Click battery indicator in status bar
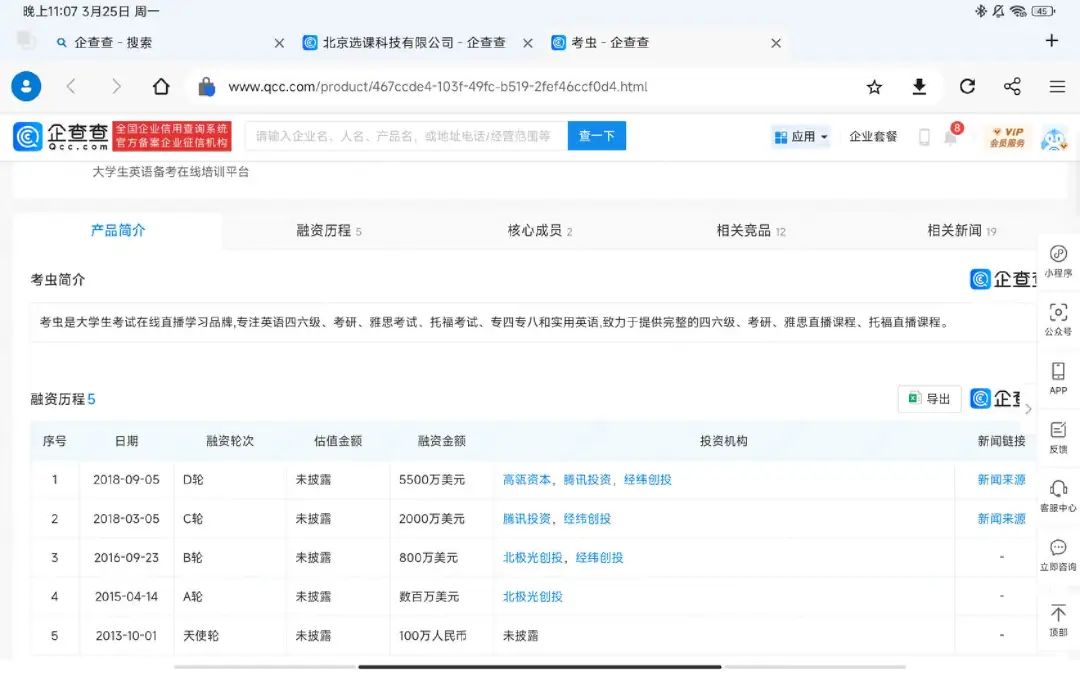Viewport: 1080px width, 675px height. pos(1043,11)
